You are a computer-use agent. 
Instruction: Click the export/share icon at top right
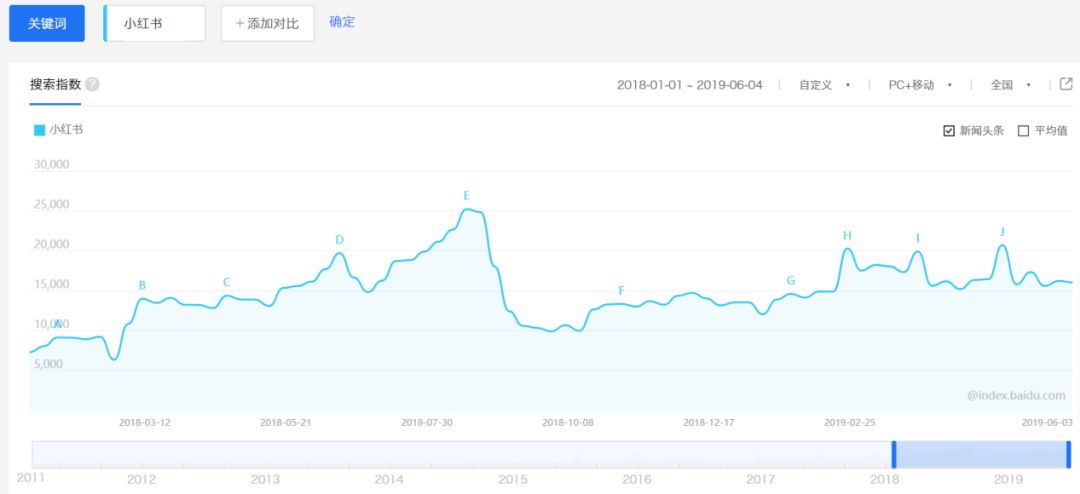click(x=1066, y=84)
